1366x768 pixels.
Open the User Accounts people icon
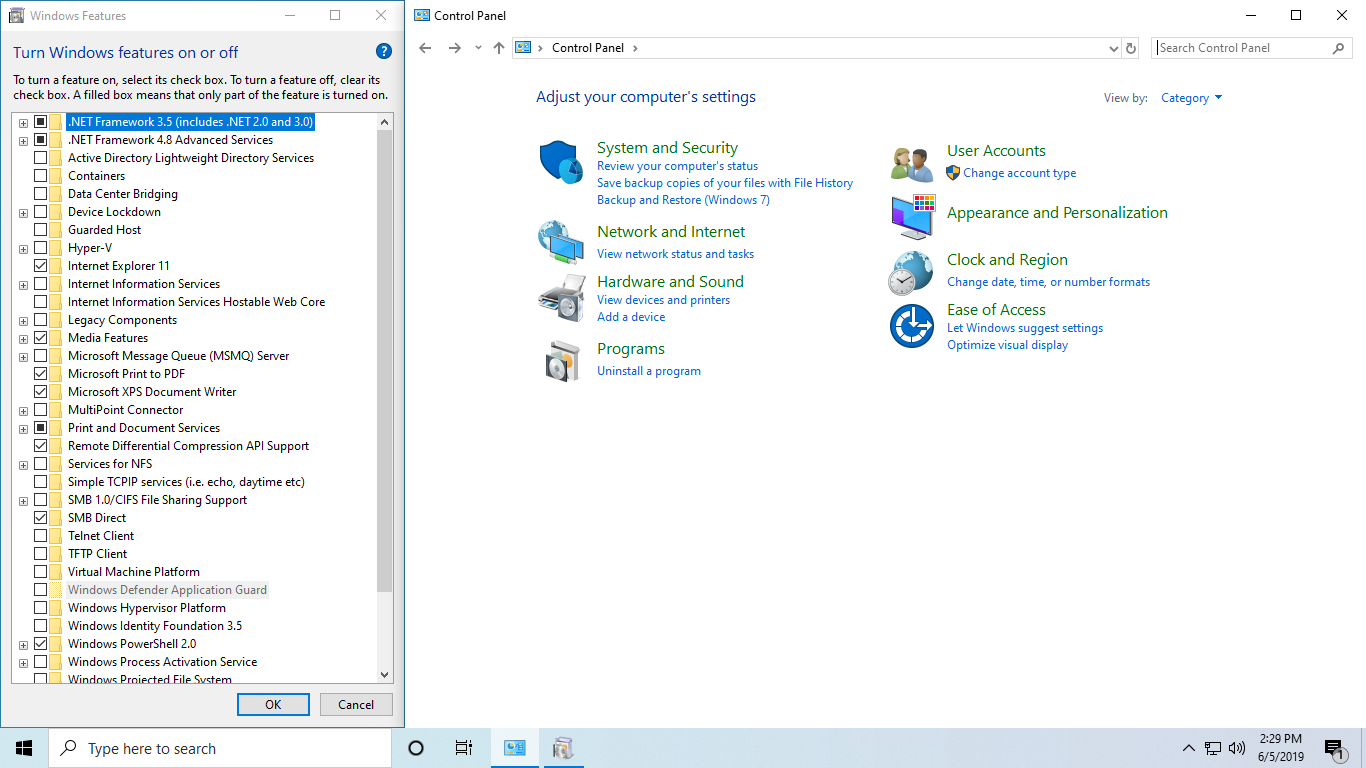pos(912,164)
